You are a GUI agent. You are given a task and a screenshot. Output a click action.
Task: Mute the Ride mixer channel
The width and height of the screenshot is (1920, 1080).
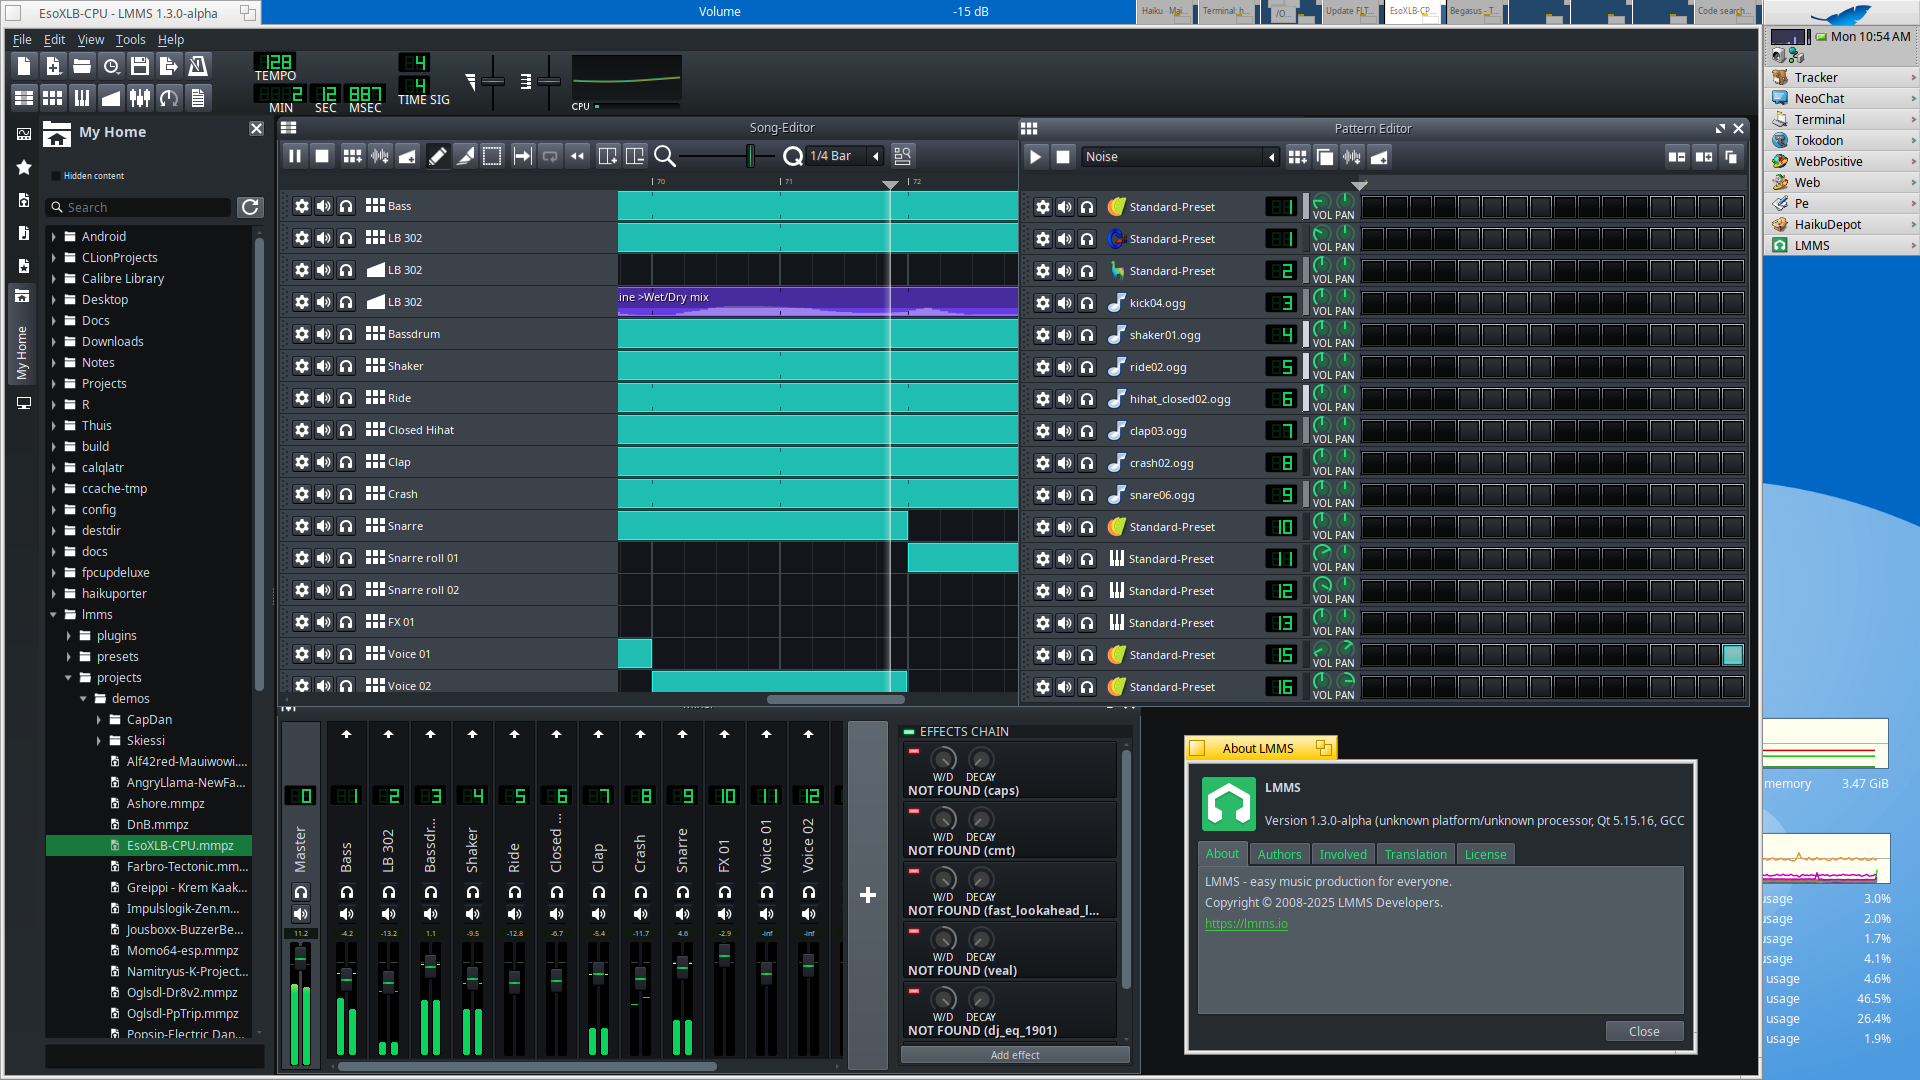coord(514,914)
